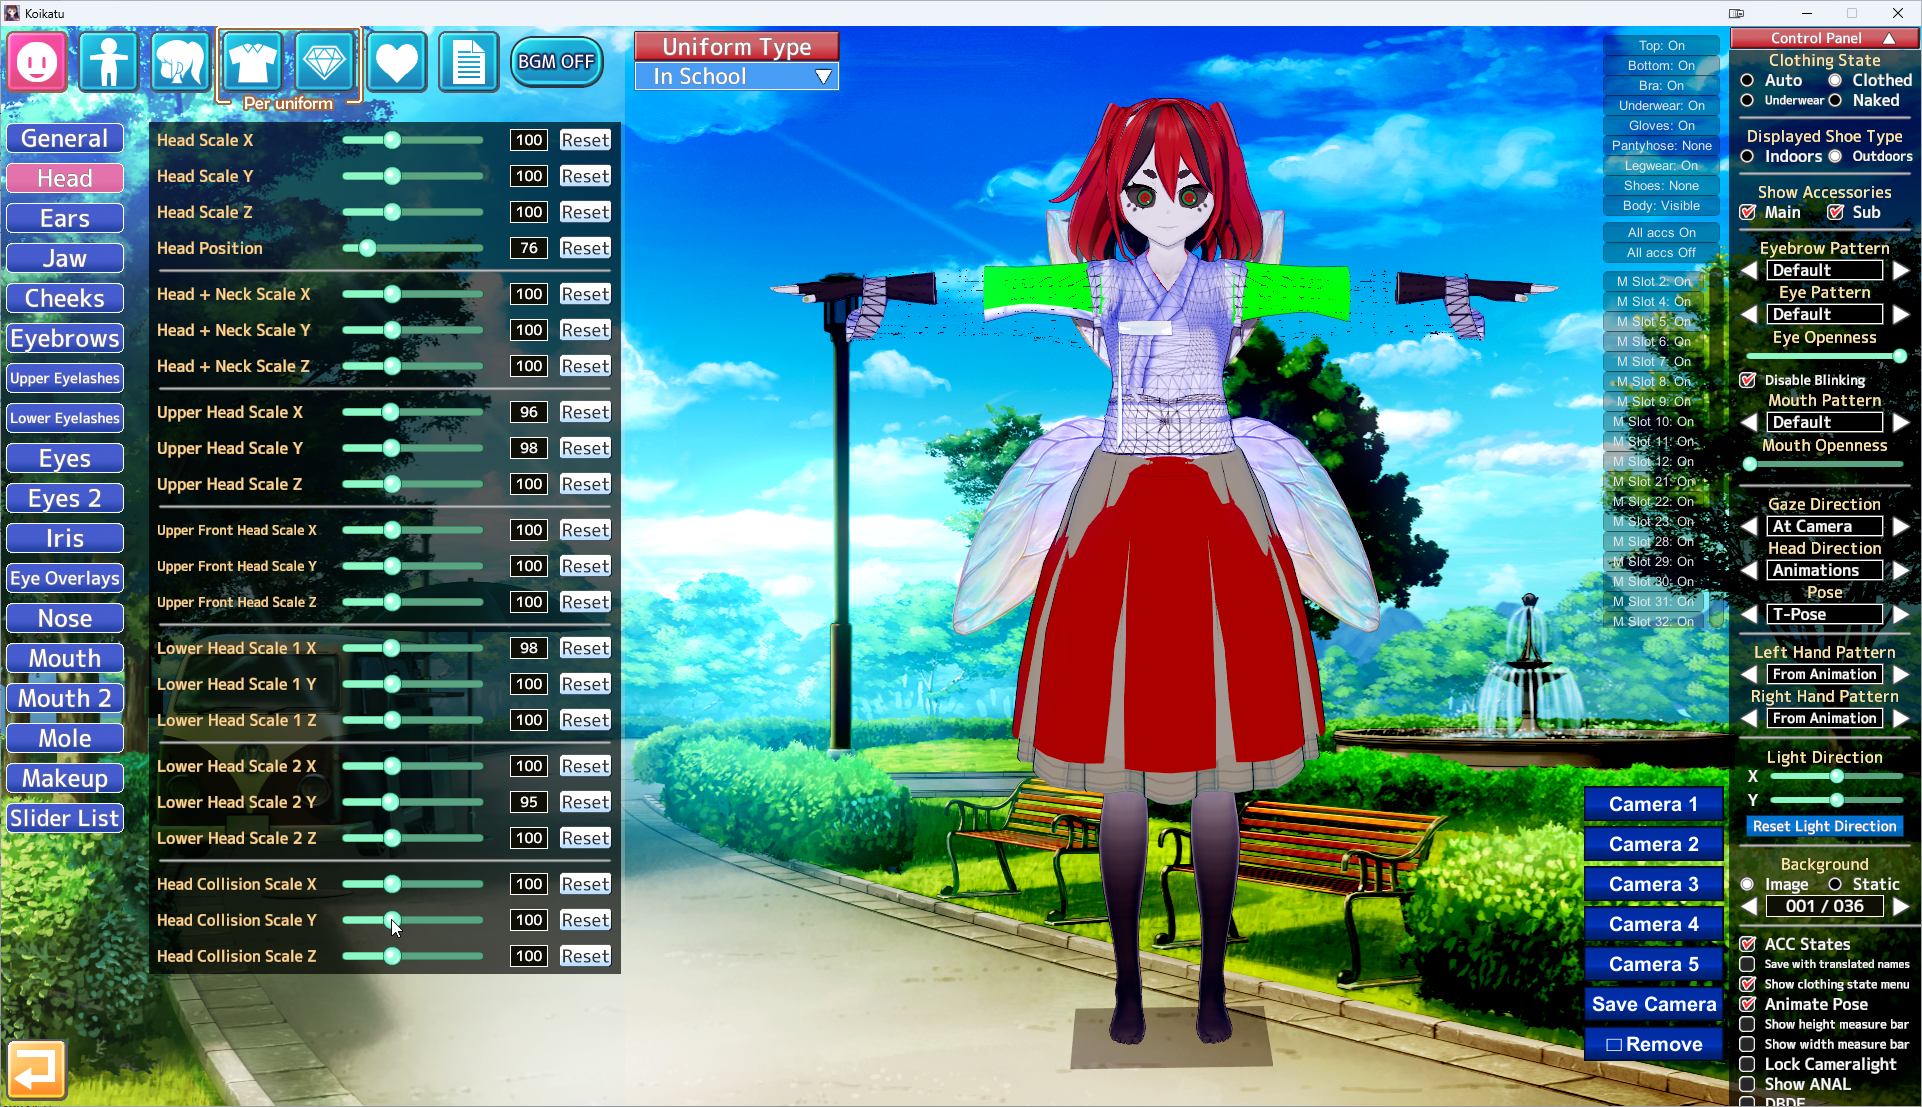This screenshot has width=1922, height=1107.
Task: Go to next Mouth Pattern
Action: (x=1900, y=422)
